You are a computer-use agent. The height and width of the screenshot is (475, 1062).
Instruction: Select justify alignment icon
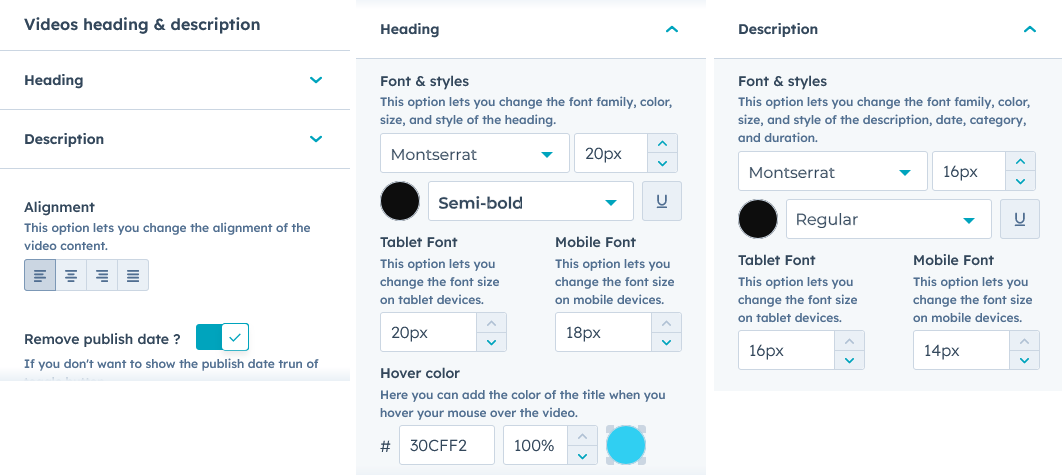click(x=133, y=275)
